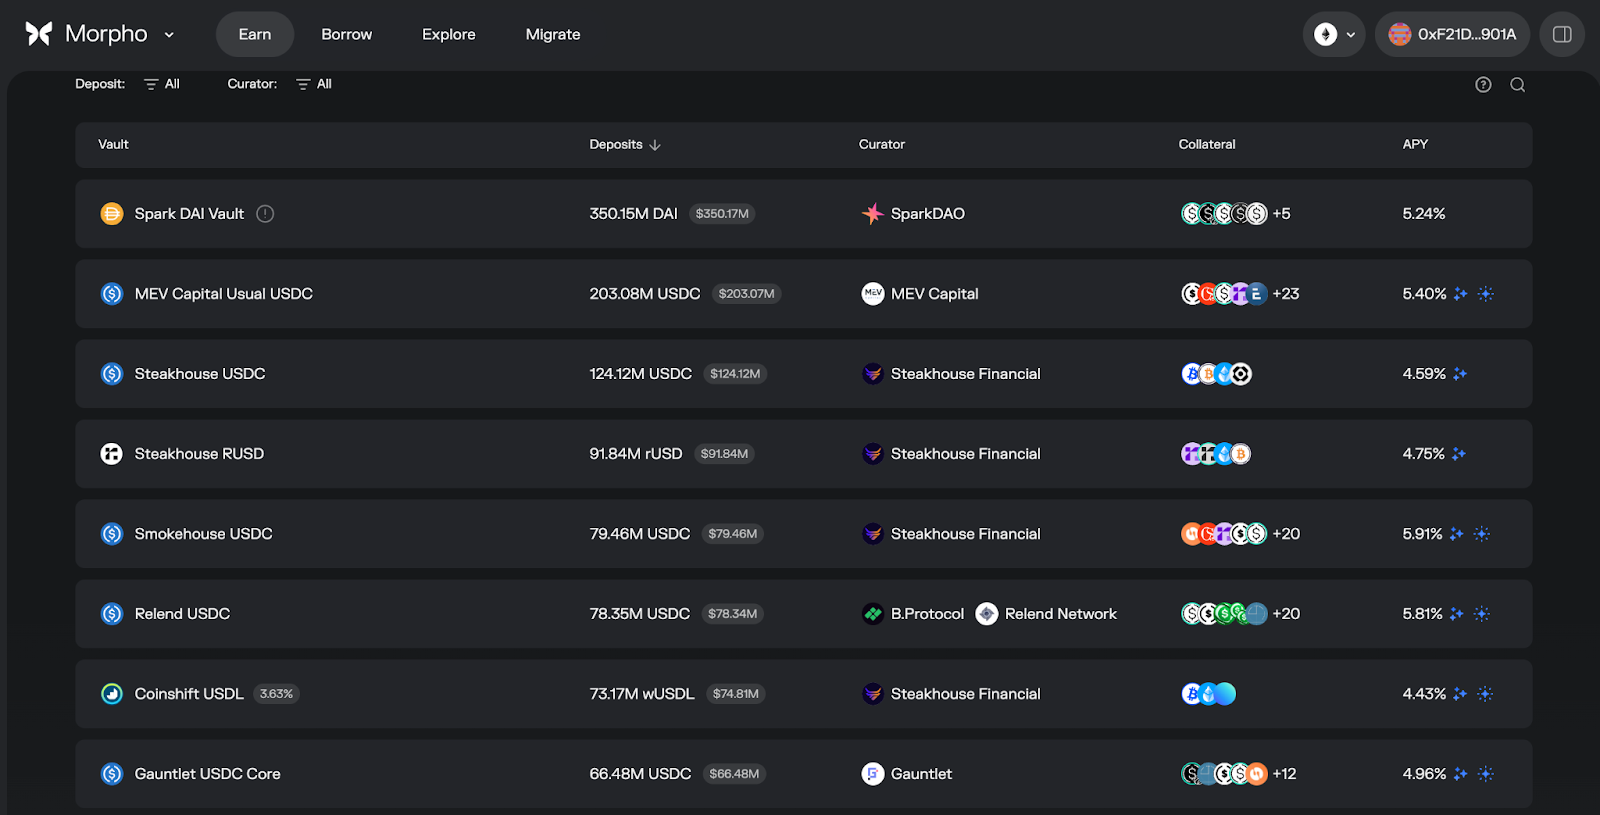Switch to the Borrow tab
The width and height of the screenshot is (1600, 815).
(x=347, y=34)
